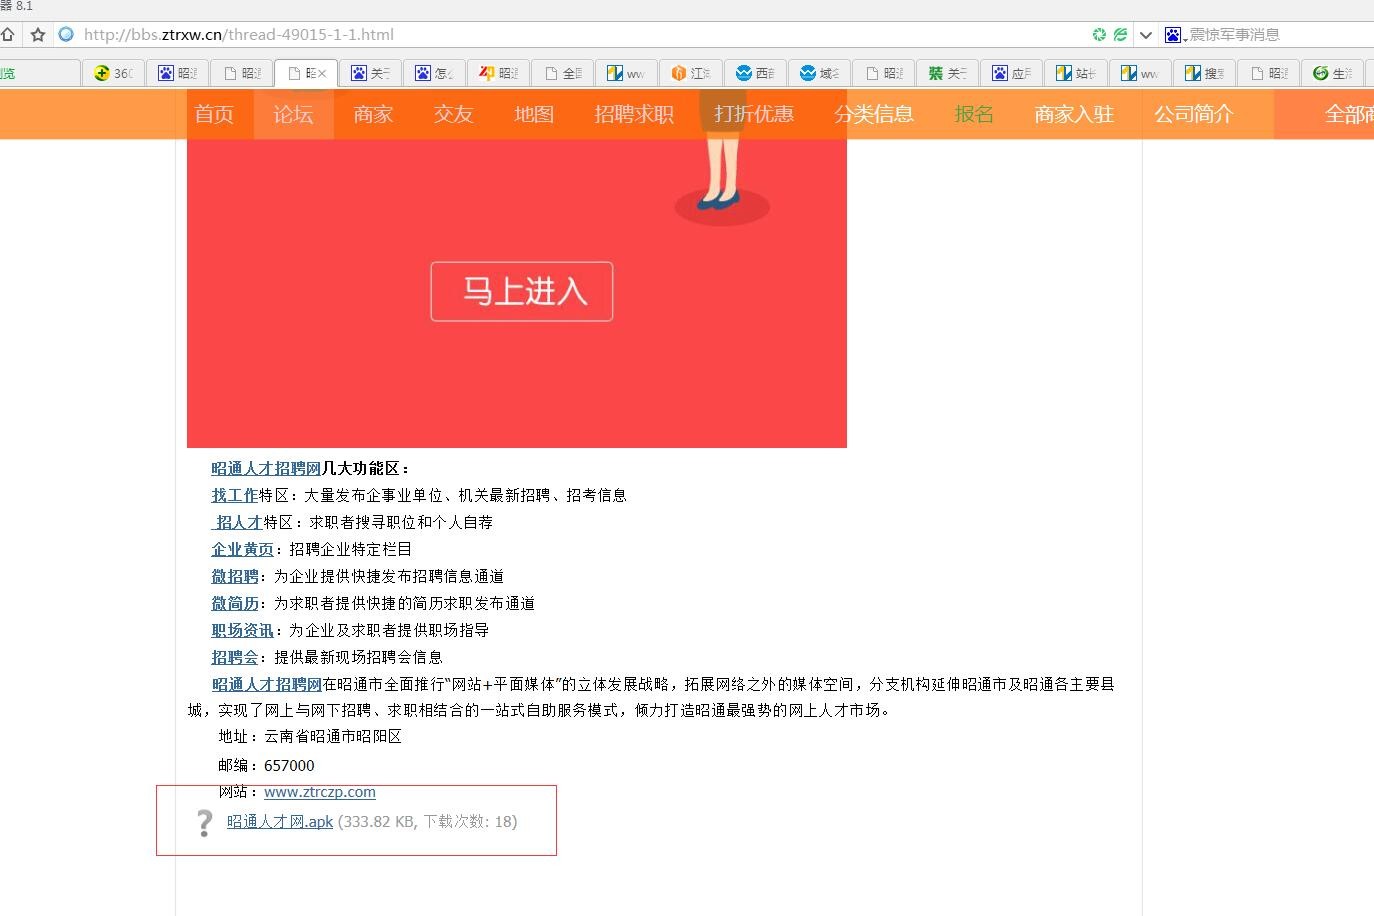This screenshot has height=916, width=1374.
Task: Open the www.ztrczp.com website link
Action: [x=320, y=792]
